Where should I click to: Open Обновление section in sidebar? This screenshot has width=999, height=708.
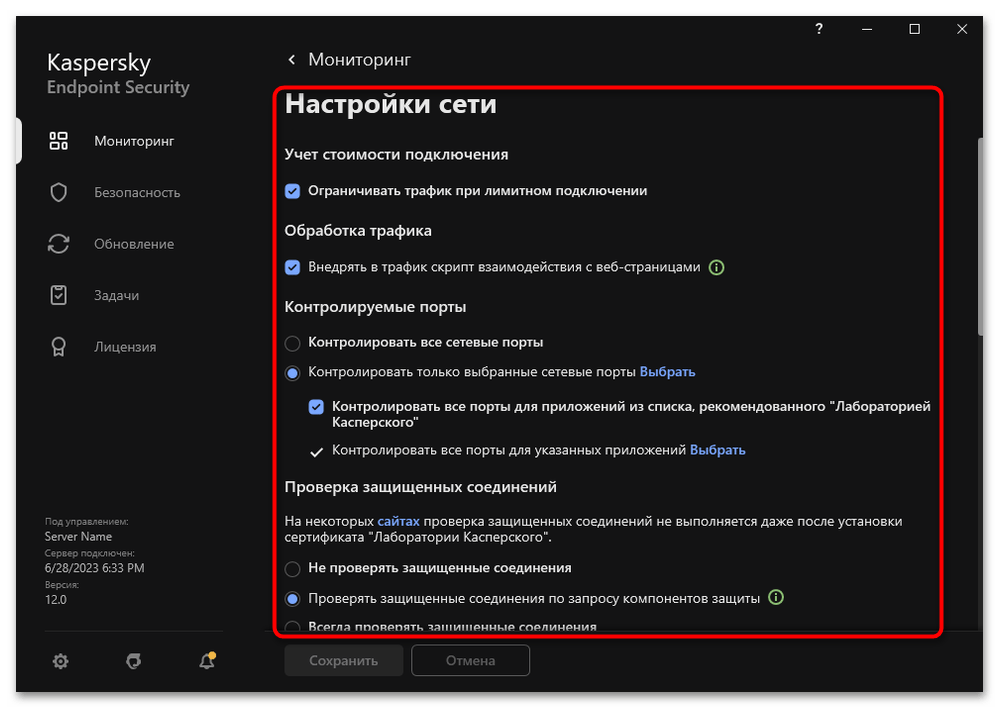coord(134,244)
